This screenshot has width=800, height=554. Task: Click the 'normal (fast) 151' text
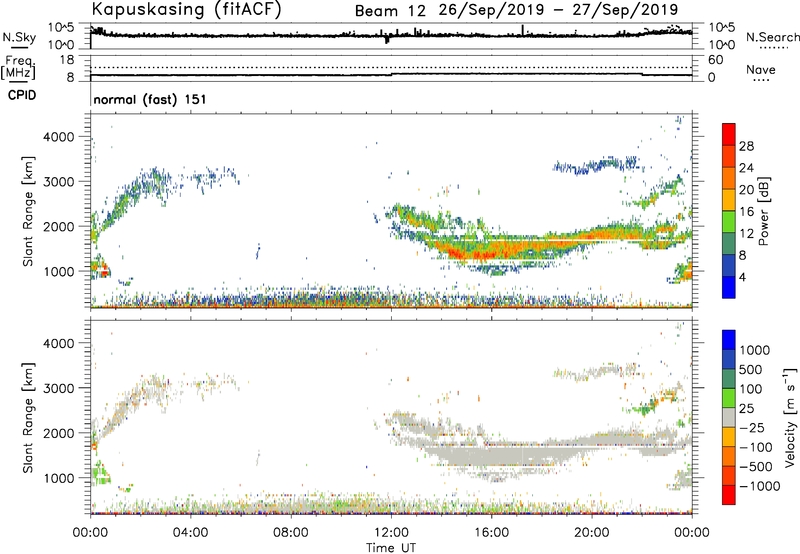(x=150, y=99)
